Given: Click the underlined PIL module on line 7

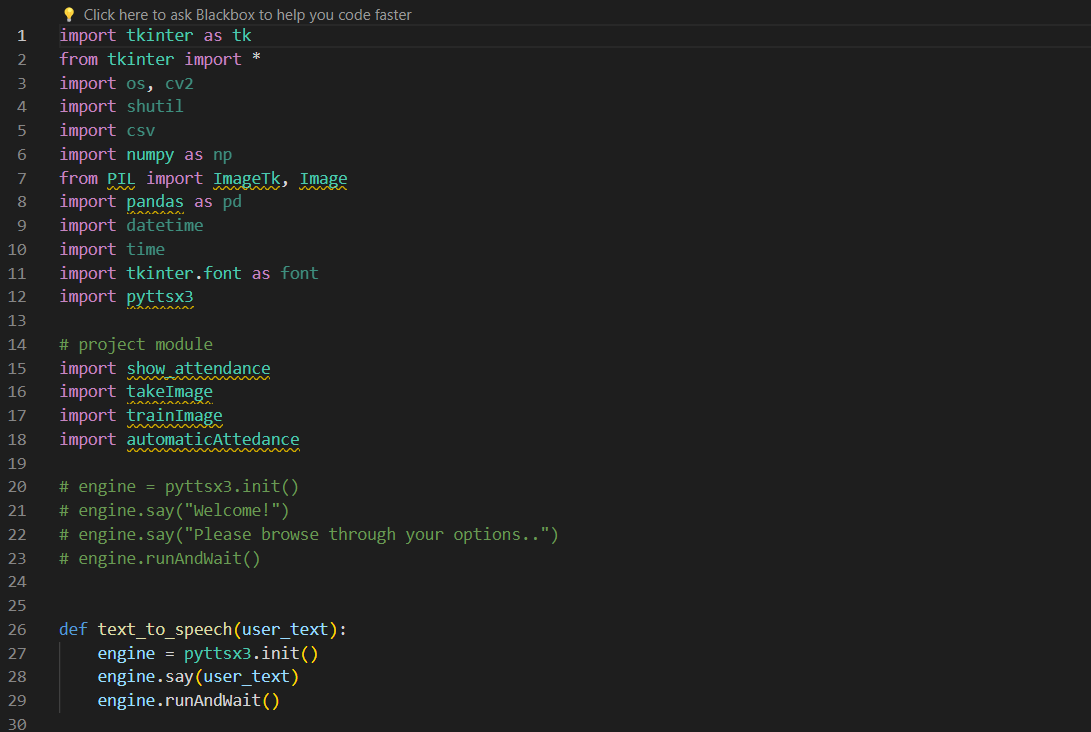Looking at the screenshot, I should click(120, 177).
